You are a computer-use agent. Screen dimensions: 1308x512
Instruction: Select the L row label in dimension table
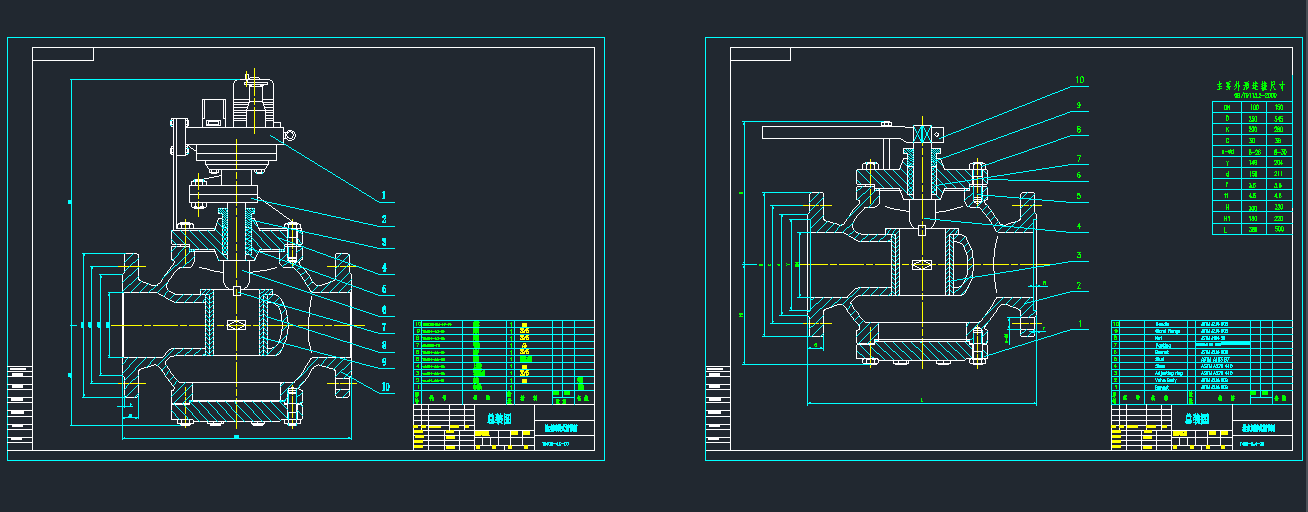click(1226, 230)
